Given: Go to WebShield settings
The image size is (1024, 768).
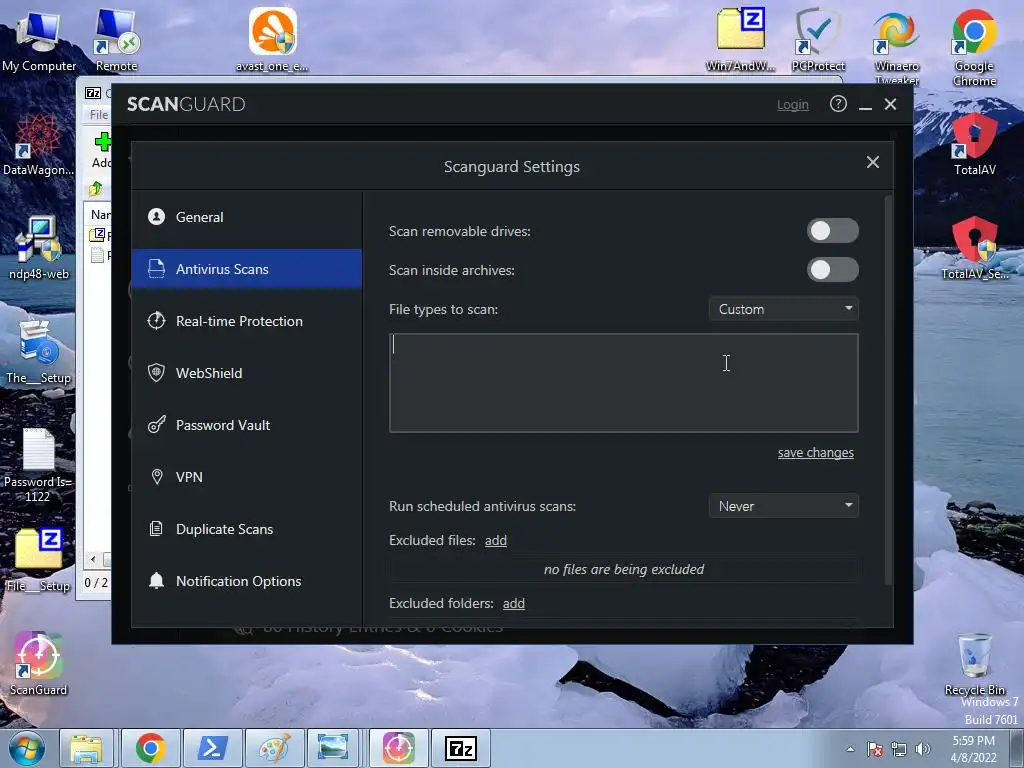Looking at the screenshot, I should 246,373.
